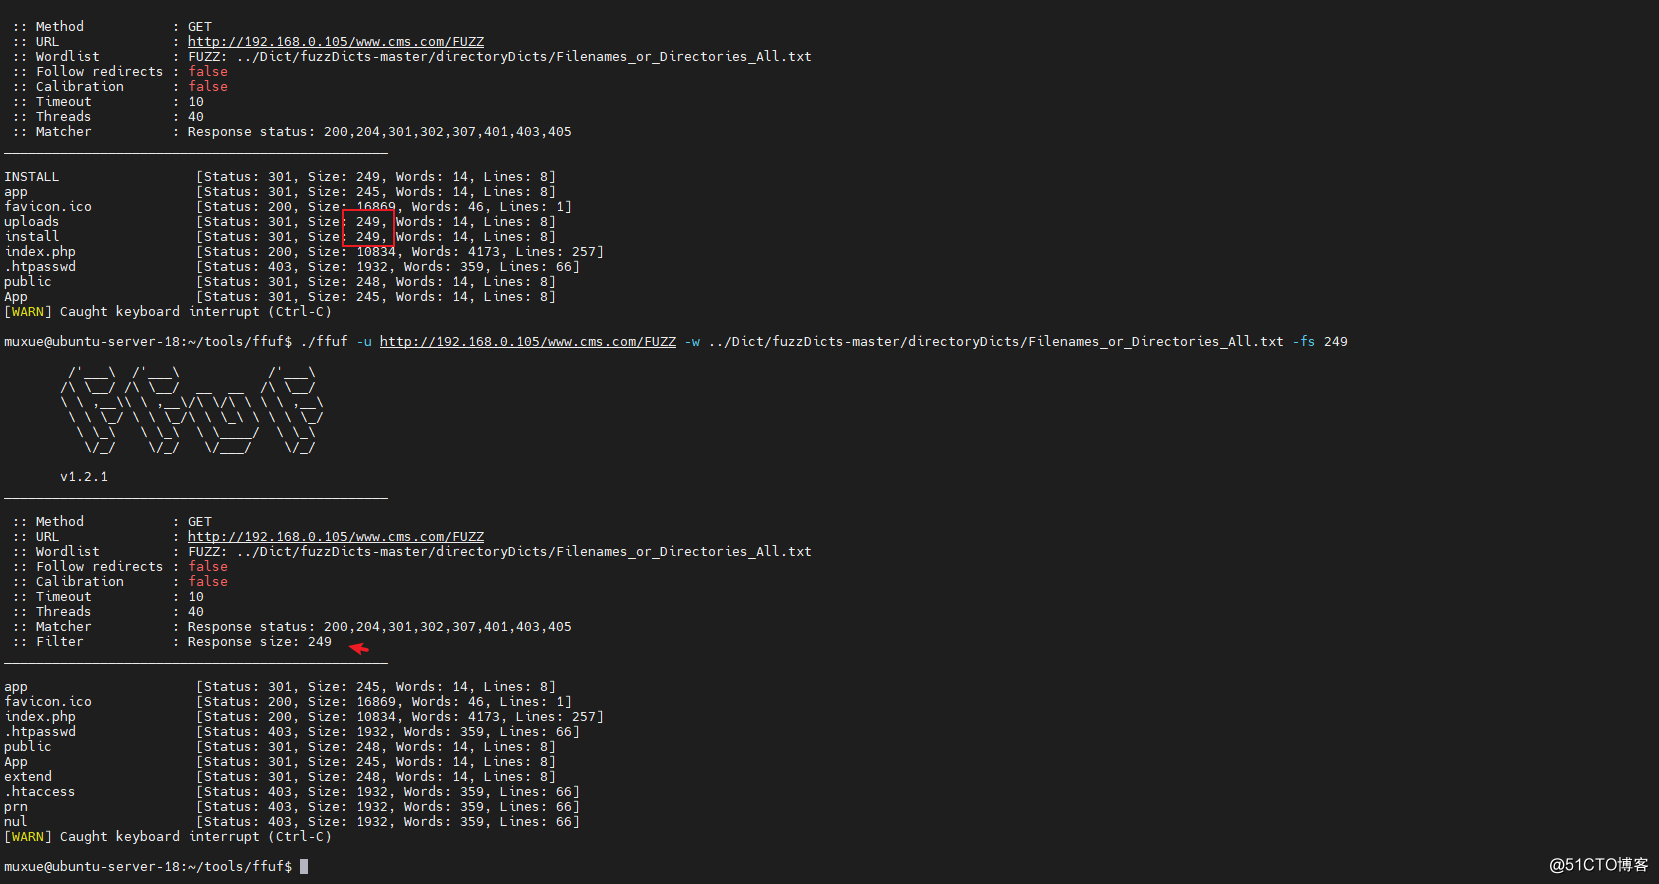Open the URL link in second config block
Screen dimensions: 1659x884
pyautogui.click(x=336, y=537)
